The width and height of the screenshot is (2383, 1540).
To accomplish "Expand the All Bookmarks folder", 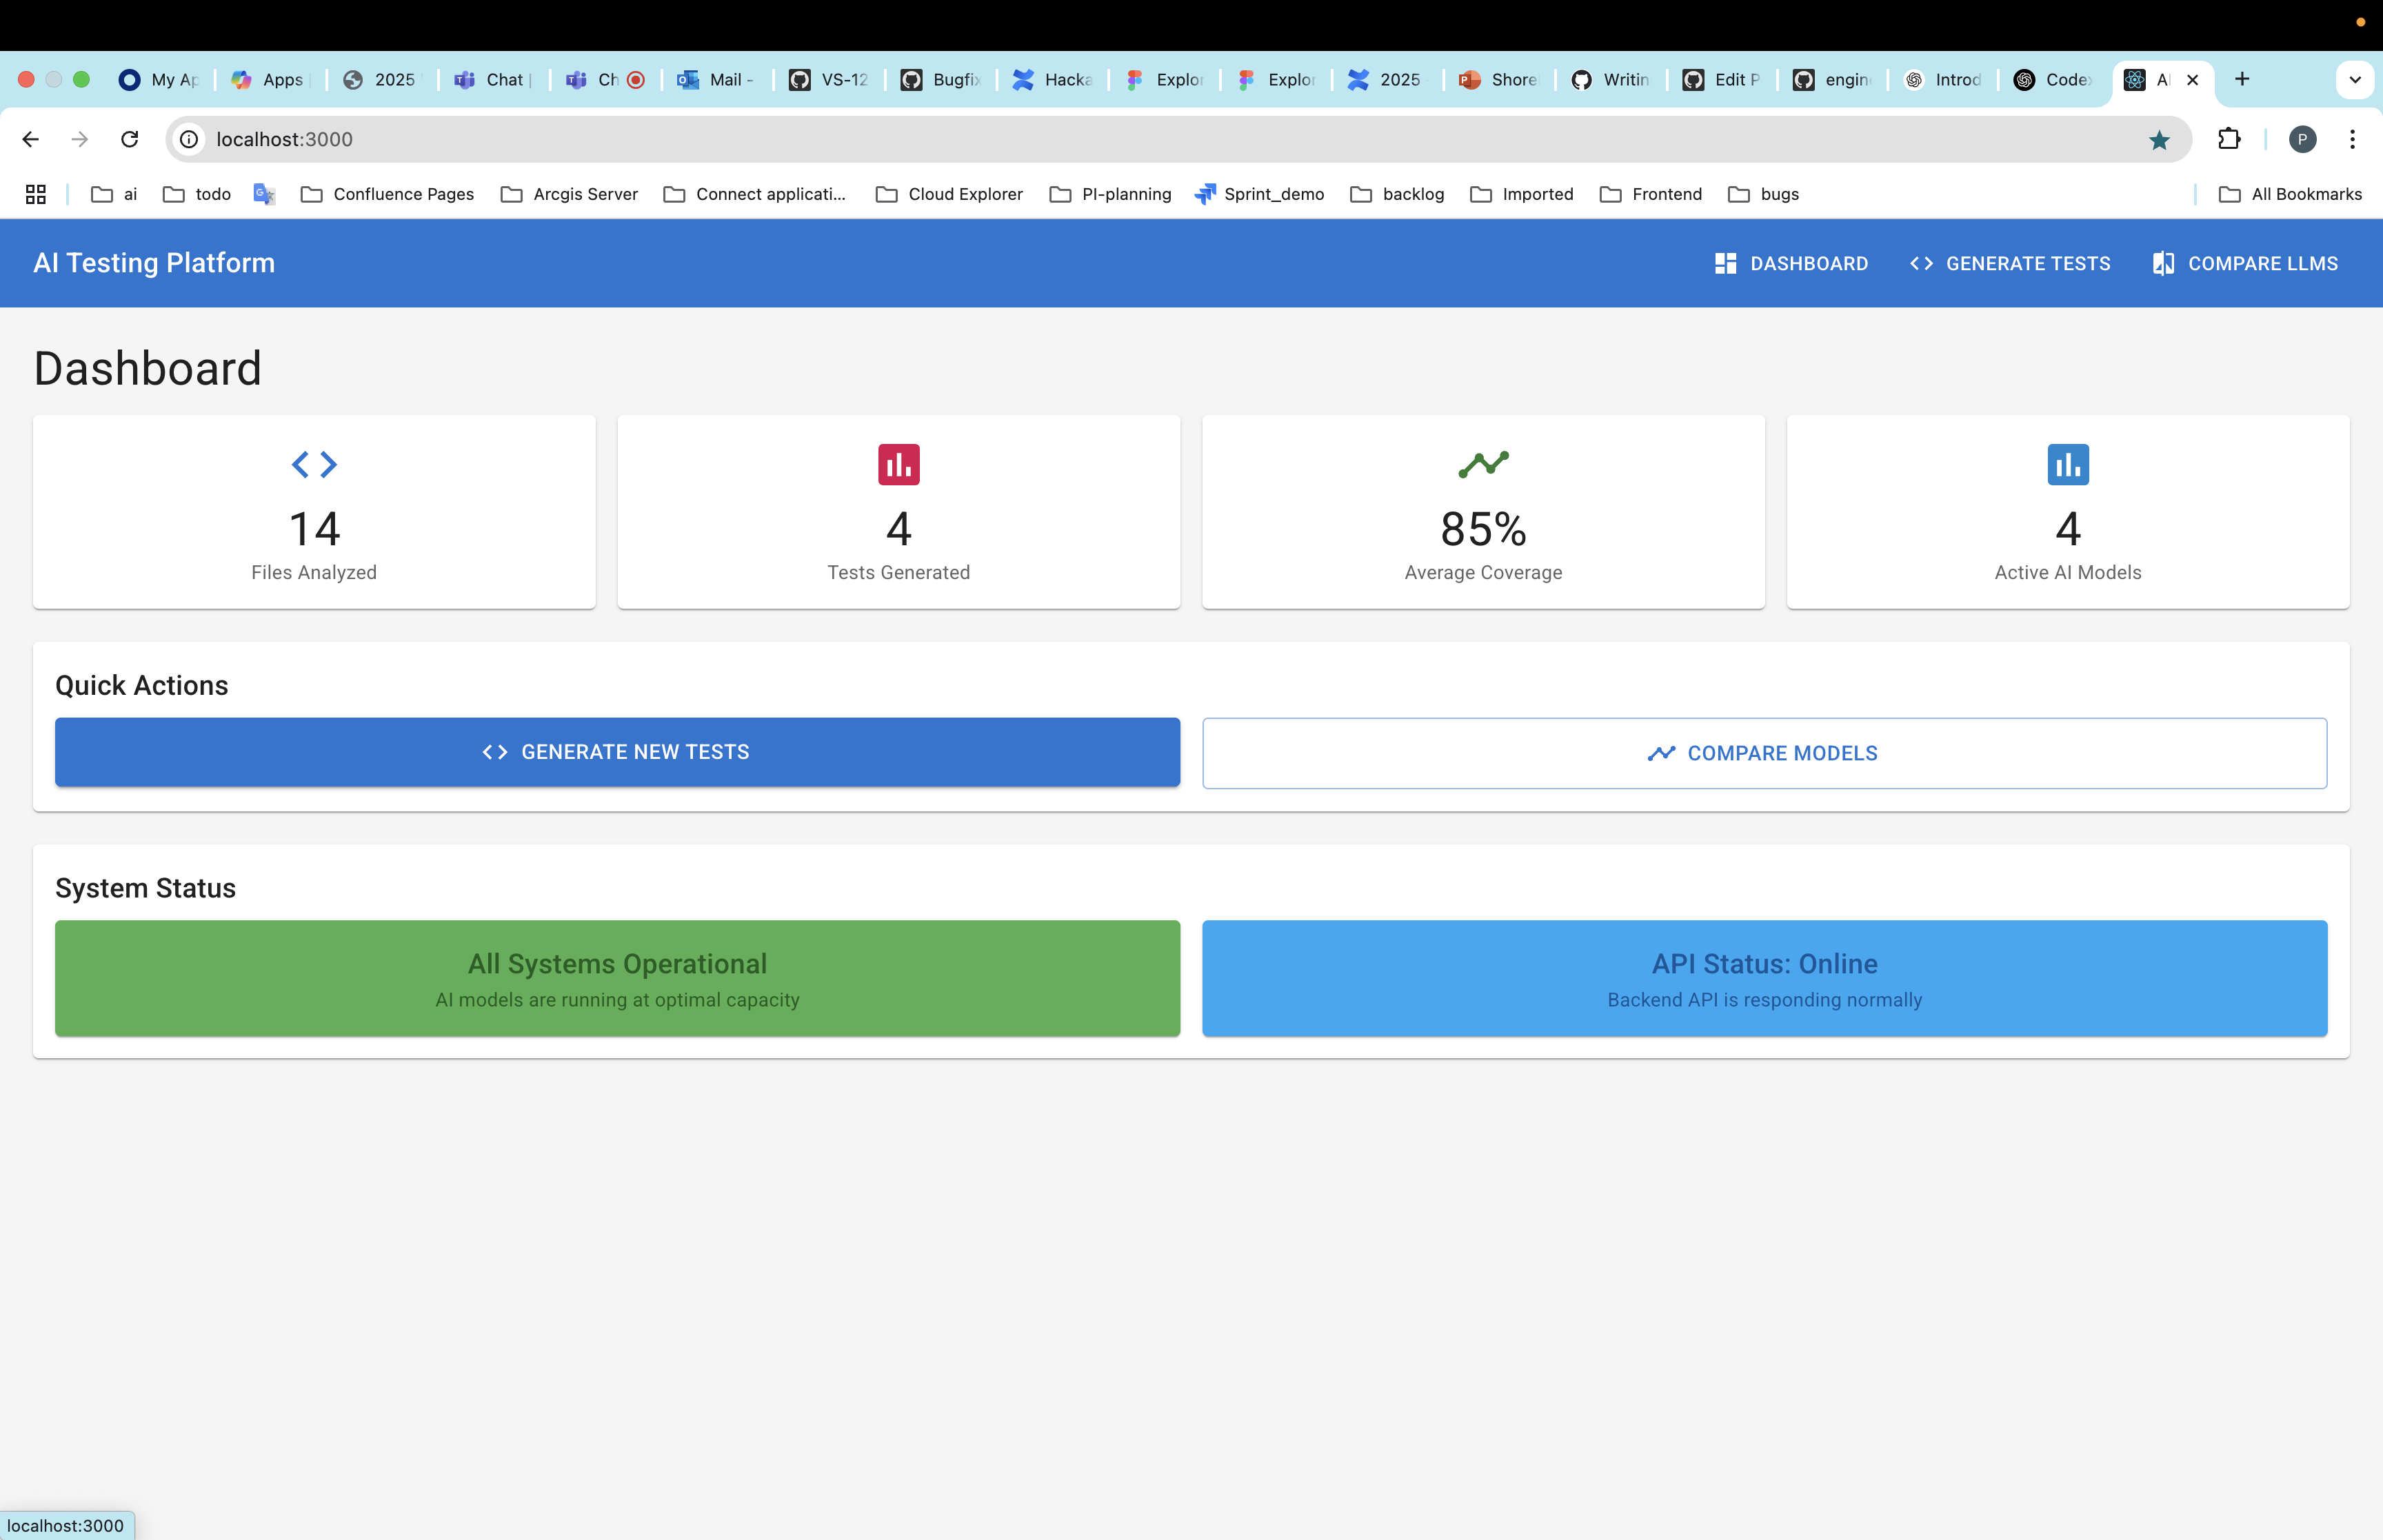I will tap(2290, 194).
